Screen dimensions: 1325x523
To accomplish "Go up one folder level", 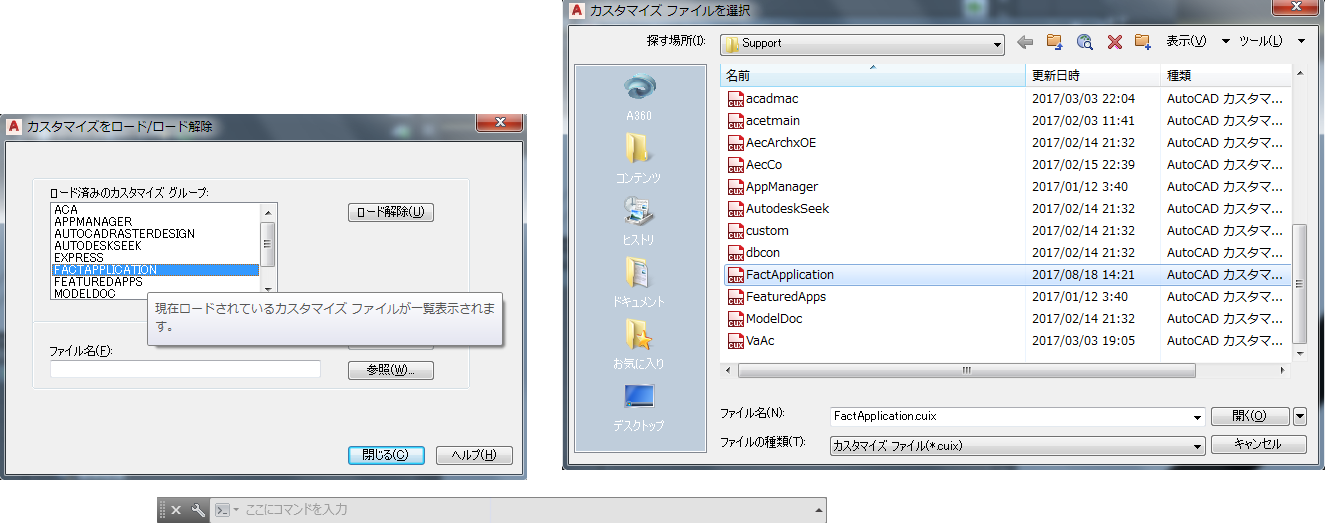I will (x=1054, y=42).
